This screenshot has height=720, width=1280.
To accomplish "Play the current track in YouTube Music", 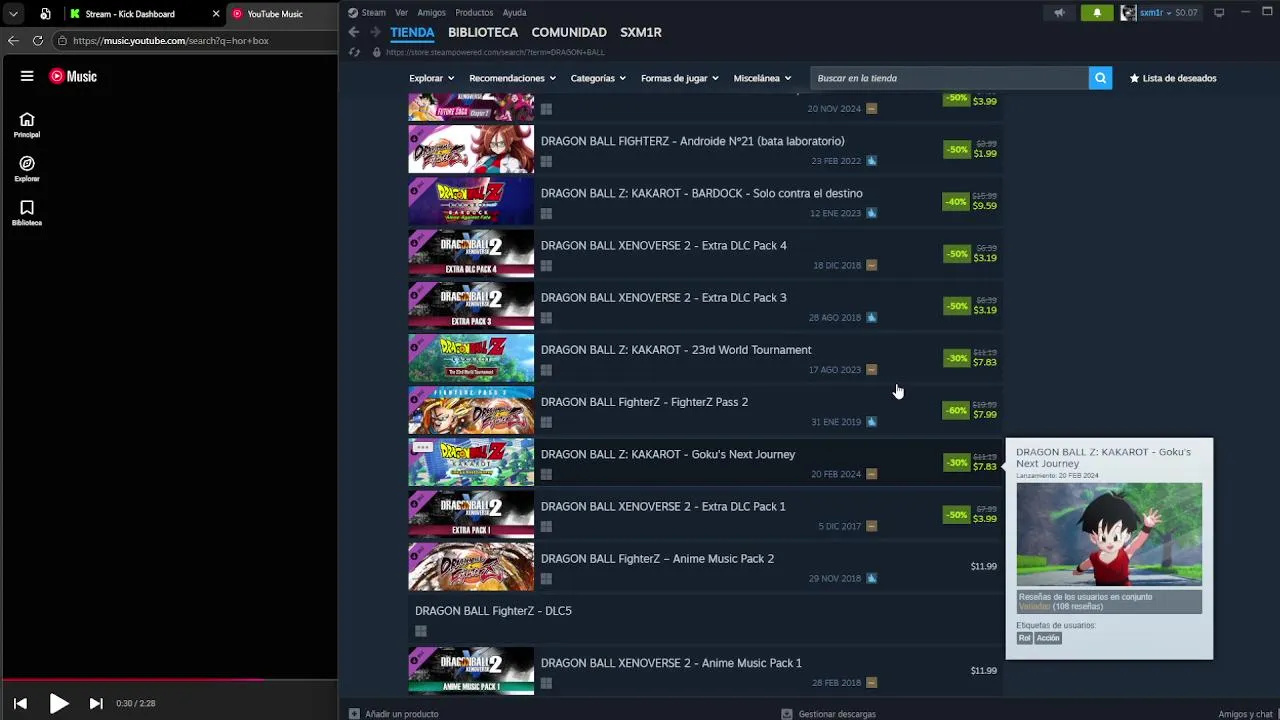I will coord(59,703).
